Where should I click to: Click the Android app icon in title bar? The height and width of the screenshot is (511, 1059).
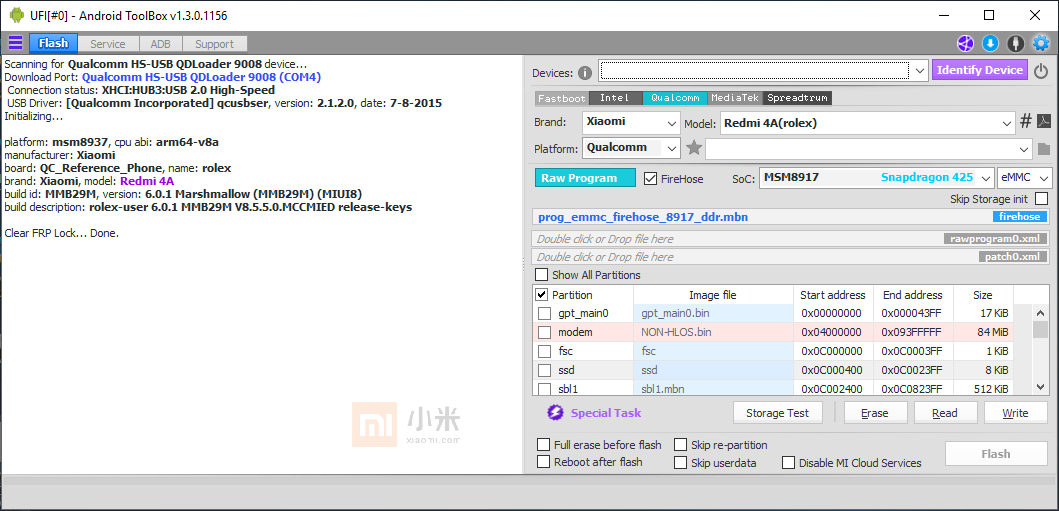click(x=16, y=15)
